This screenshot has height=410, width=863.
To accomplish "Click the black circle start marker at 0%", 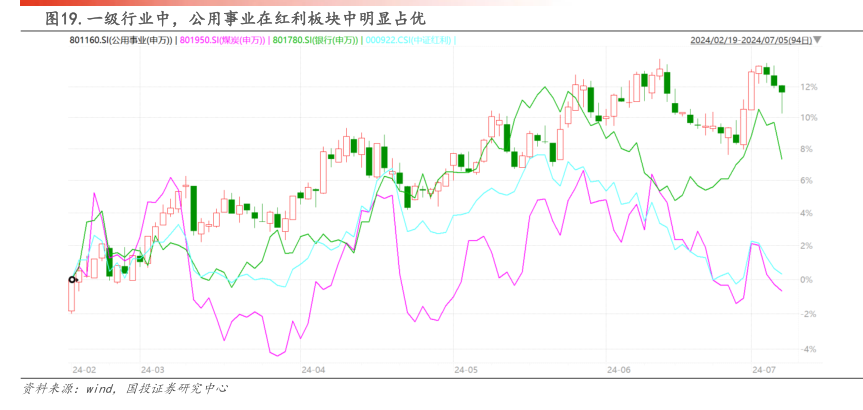I will [71, 279].
